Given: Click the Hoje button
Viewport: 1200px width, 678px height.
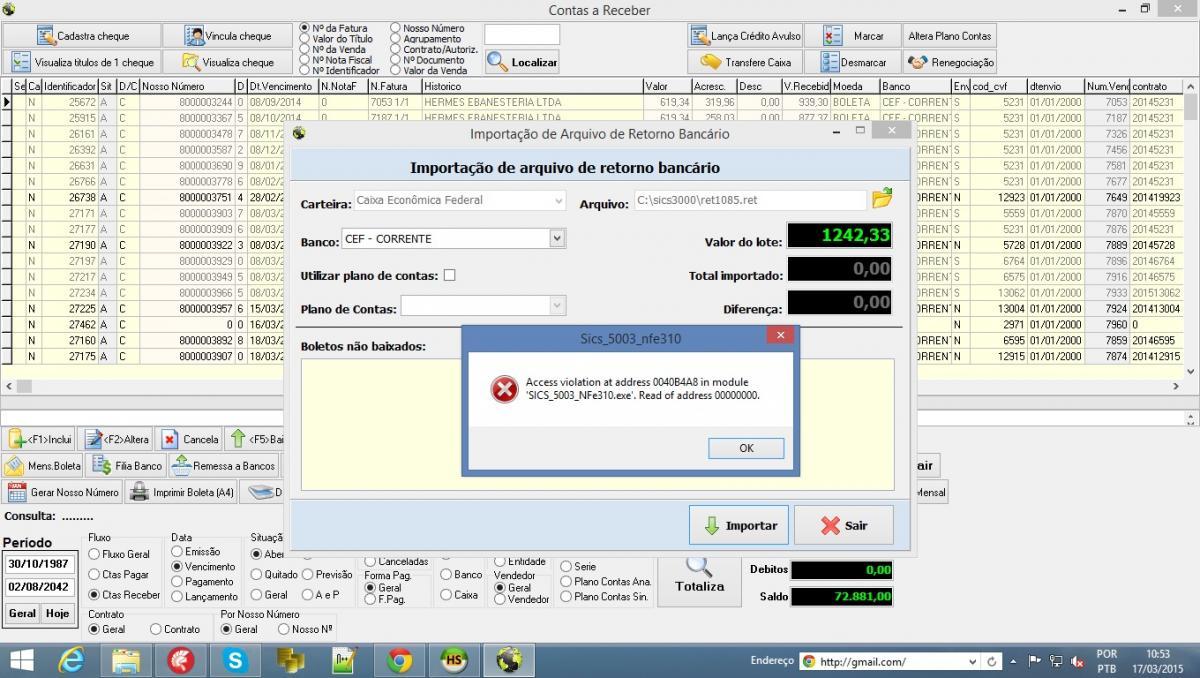Looking at the screenshot, I should pos(58,613).
